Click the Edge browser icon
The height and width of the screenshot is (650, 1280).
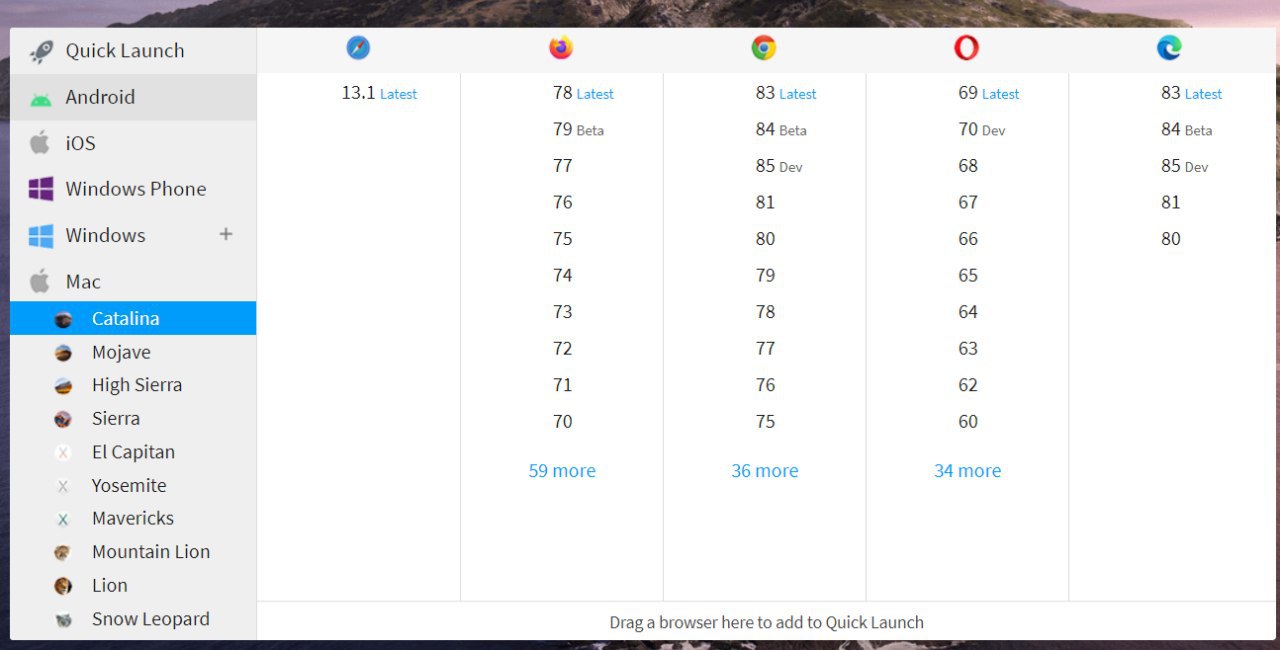coord(1169,48)
